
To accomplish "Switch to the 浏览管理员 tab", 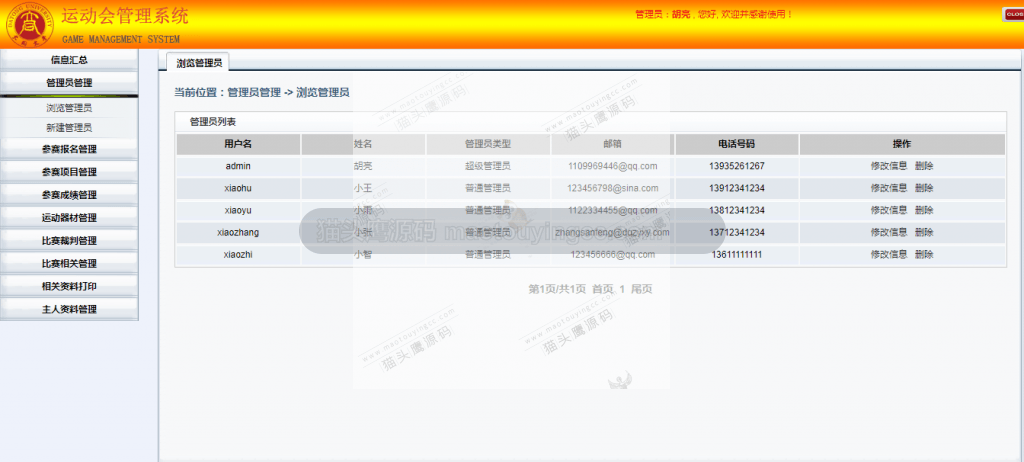I will tap(199, 63).
